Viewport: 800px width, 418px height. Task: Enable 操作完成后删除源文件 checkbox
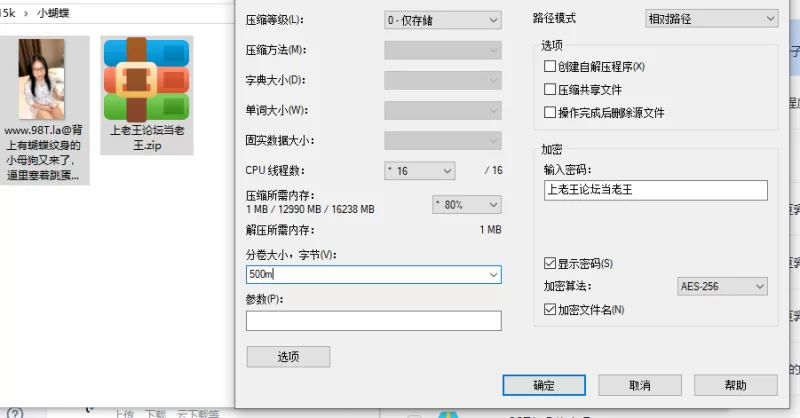click(549, 113)
